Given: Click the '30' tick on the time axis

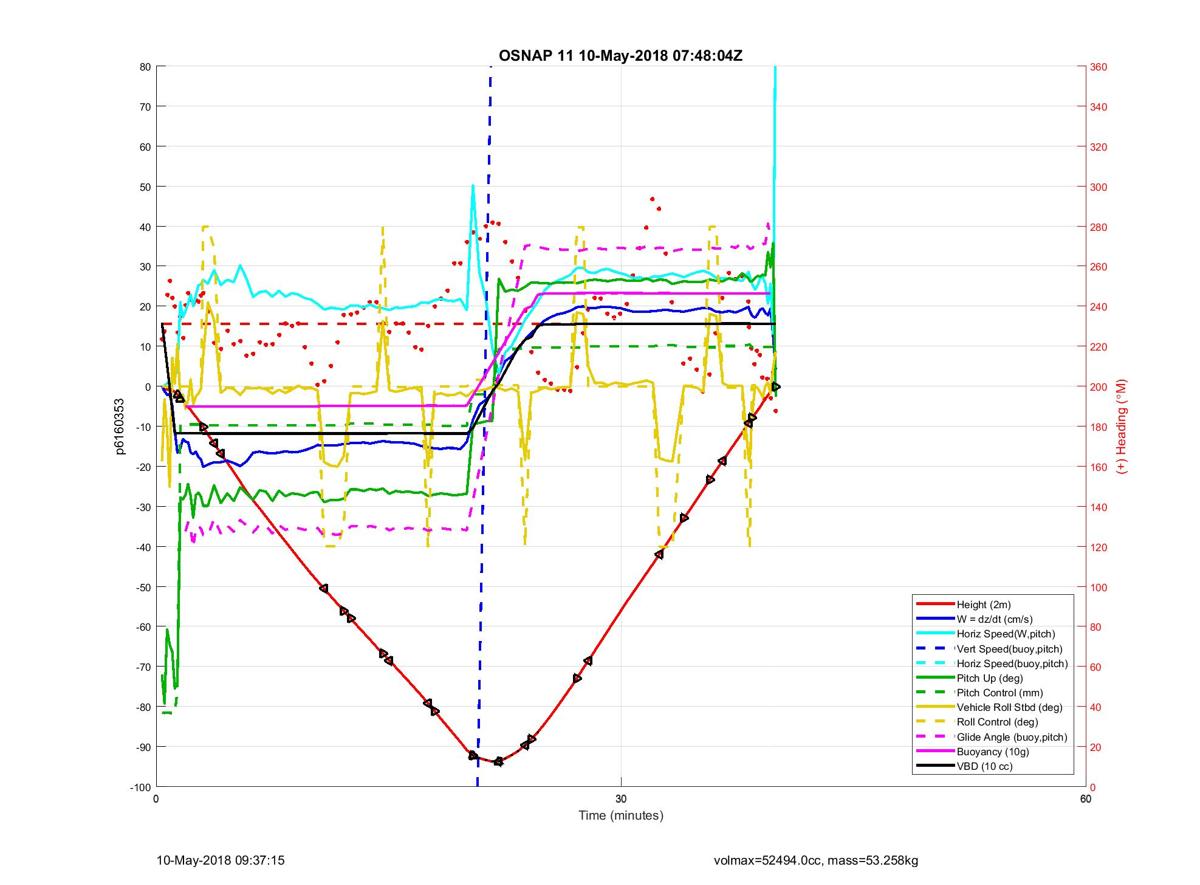Looking at the screenshot, I should click(621, 799).
